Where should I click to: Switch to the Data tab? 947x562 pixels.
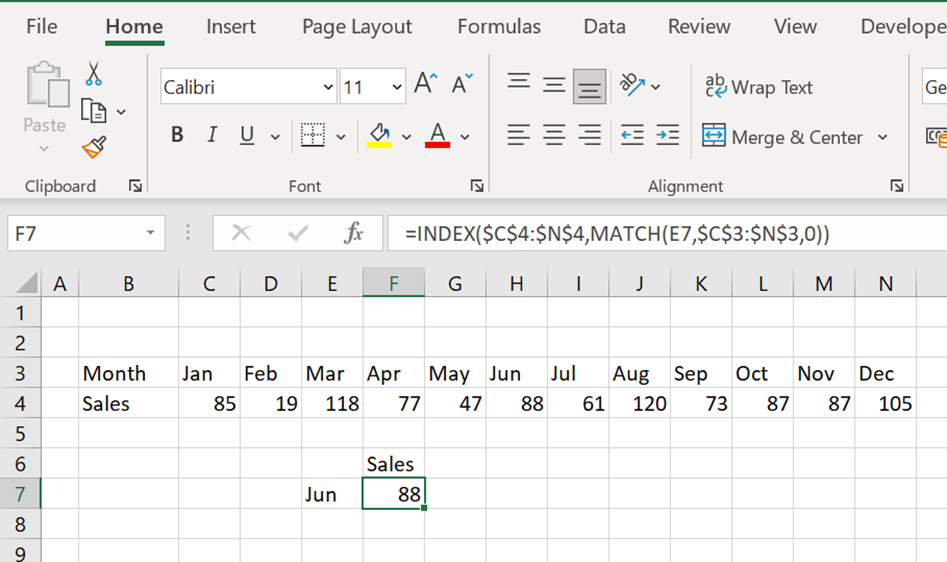605,27
